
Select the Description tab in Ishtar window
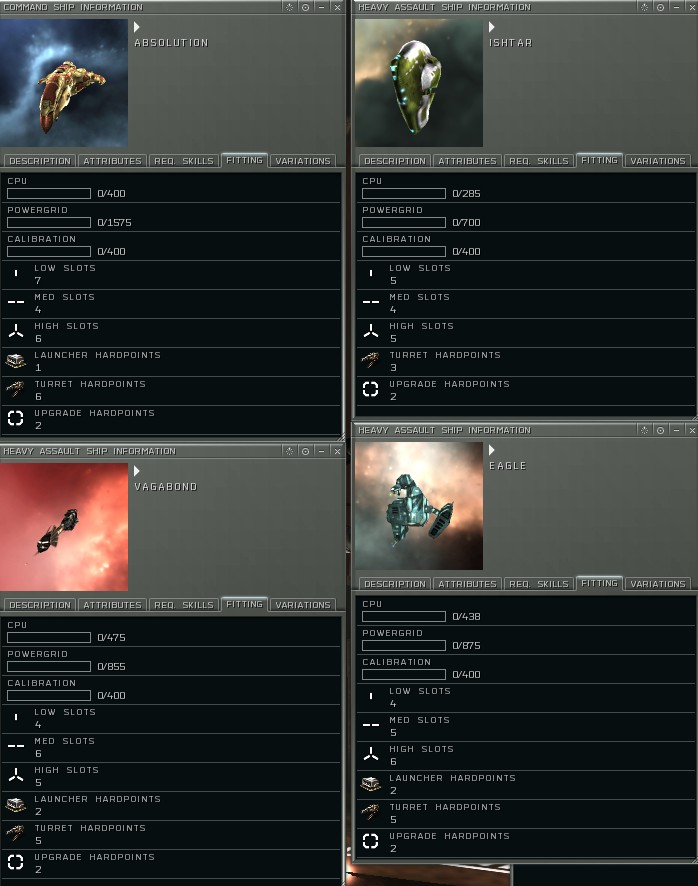click(x=394, y=161)
